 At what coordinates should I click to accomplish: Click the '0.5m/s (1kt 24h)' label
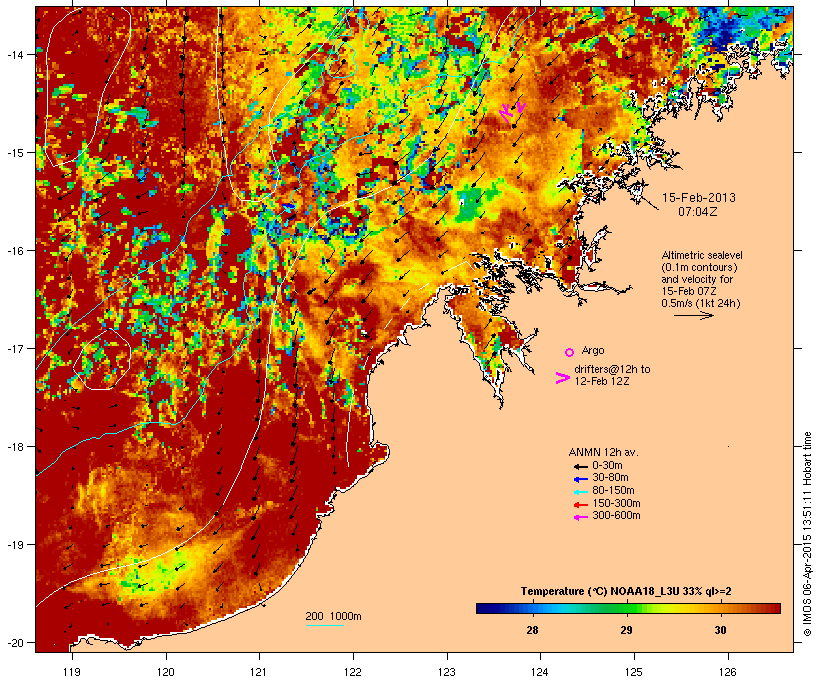point(701,303)
